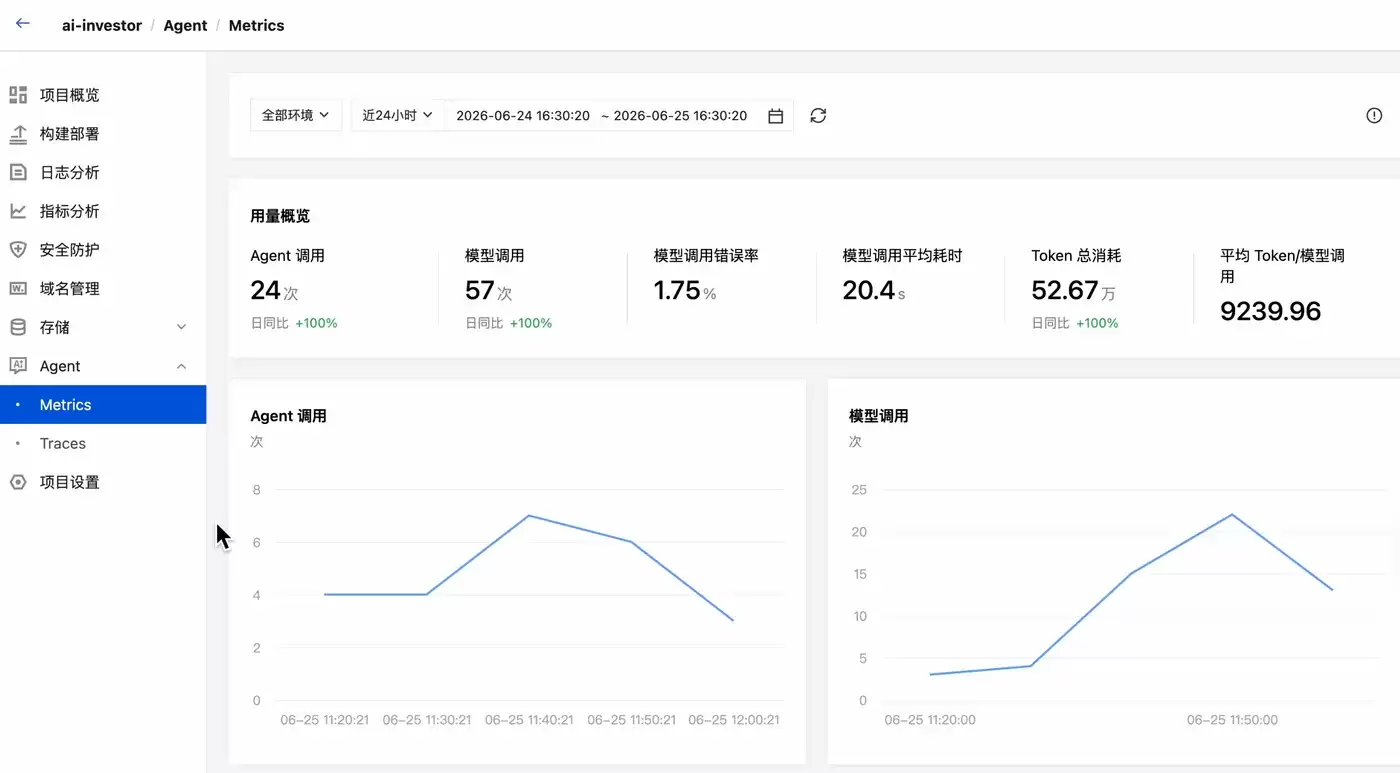Click the ai-investor breadcrumb link
This screenshot has height=773, width=1400.
(x=102, y=25)
